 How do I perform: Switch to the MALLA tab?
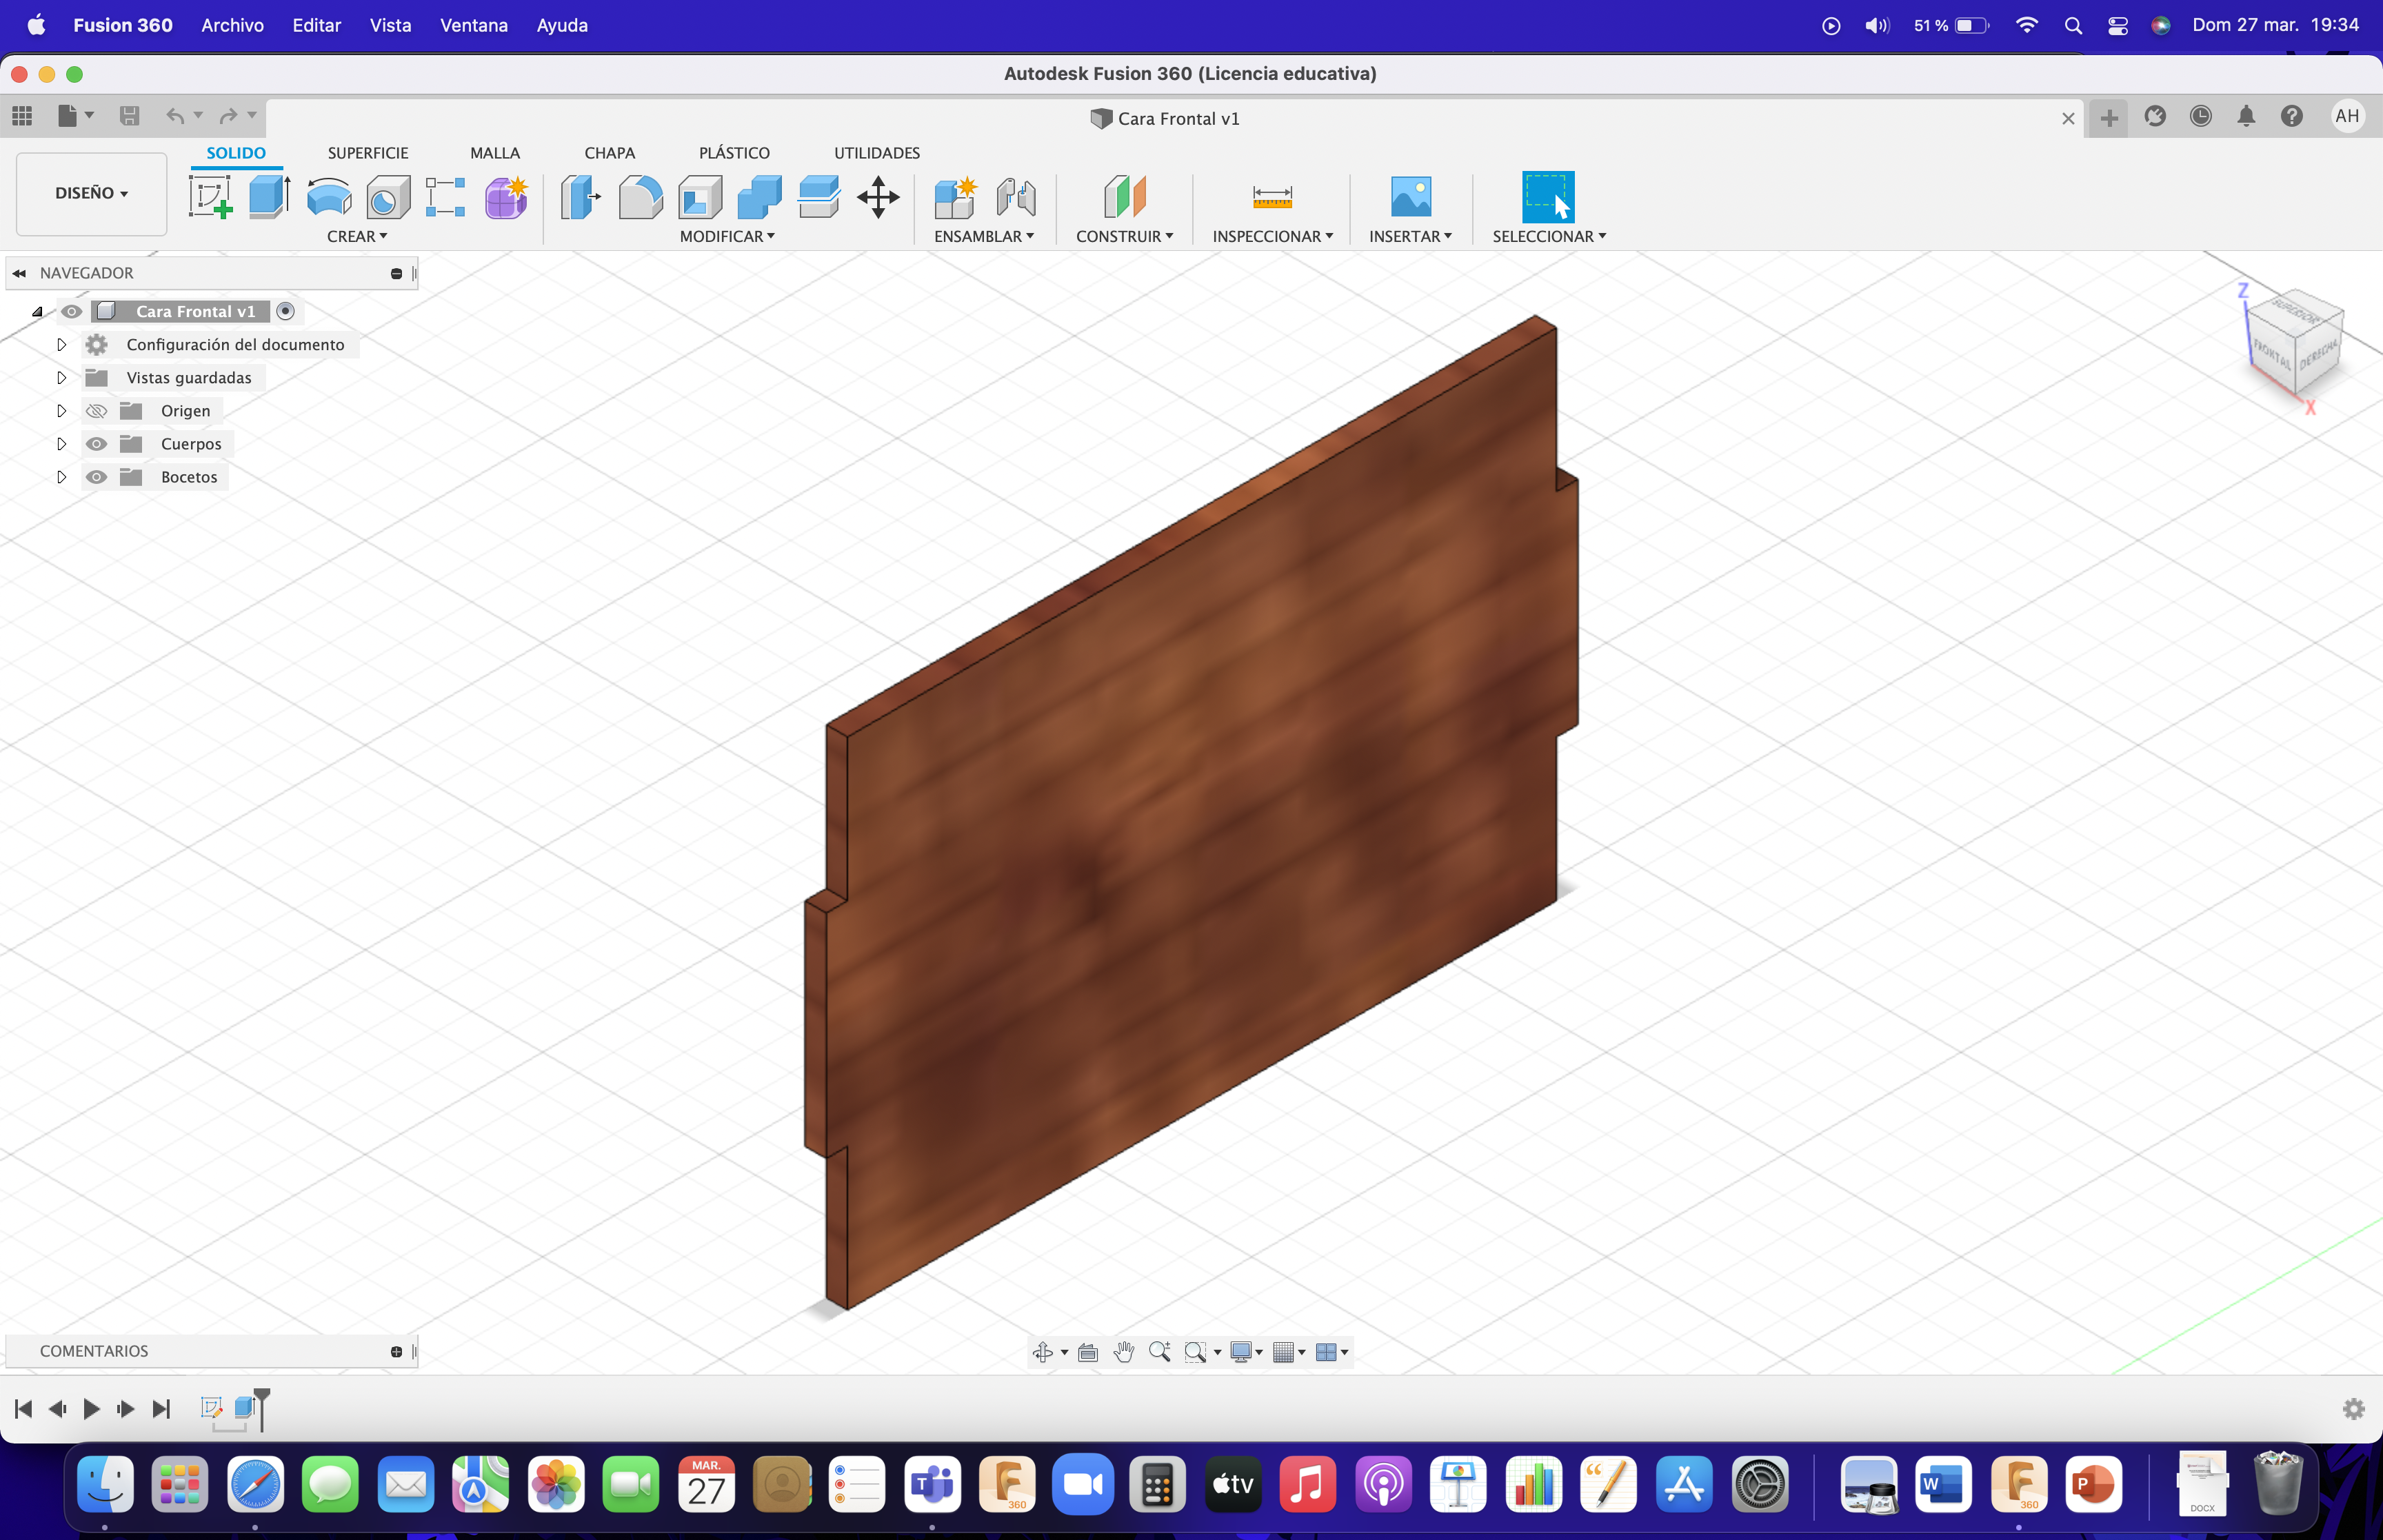[495, 153]
